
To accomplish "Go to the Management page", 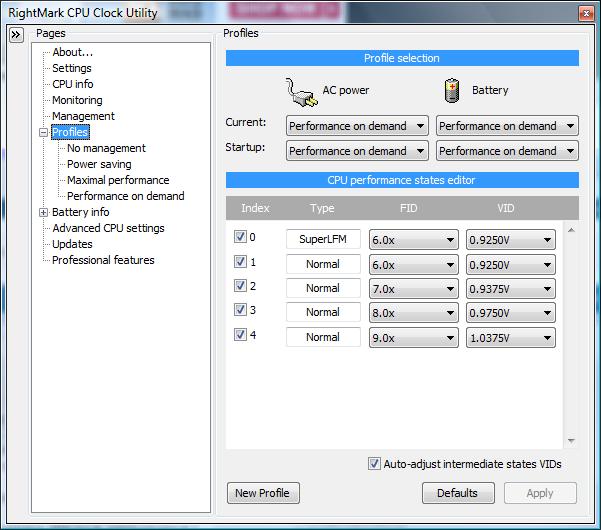I will pyautogui.click(x=83, y=116).
